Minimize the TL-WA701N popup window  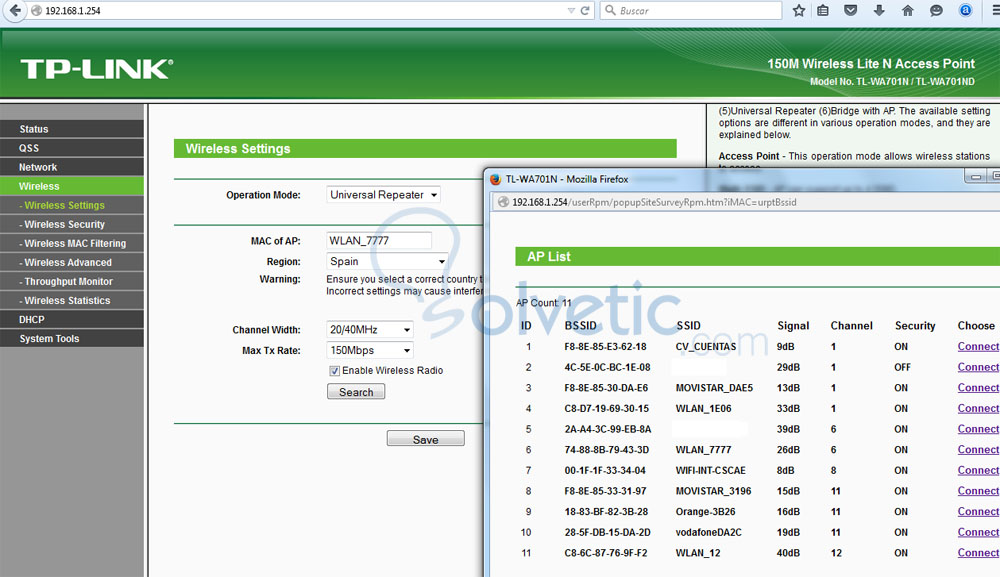[x=975, y=177]
